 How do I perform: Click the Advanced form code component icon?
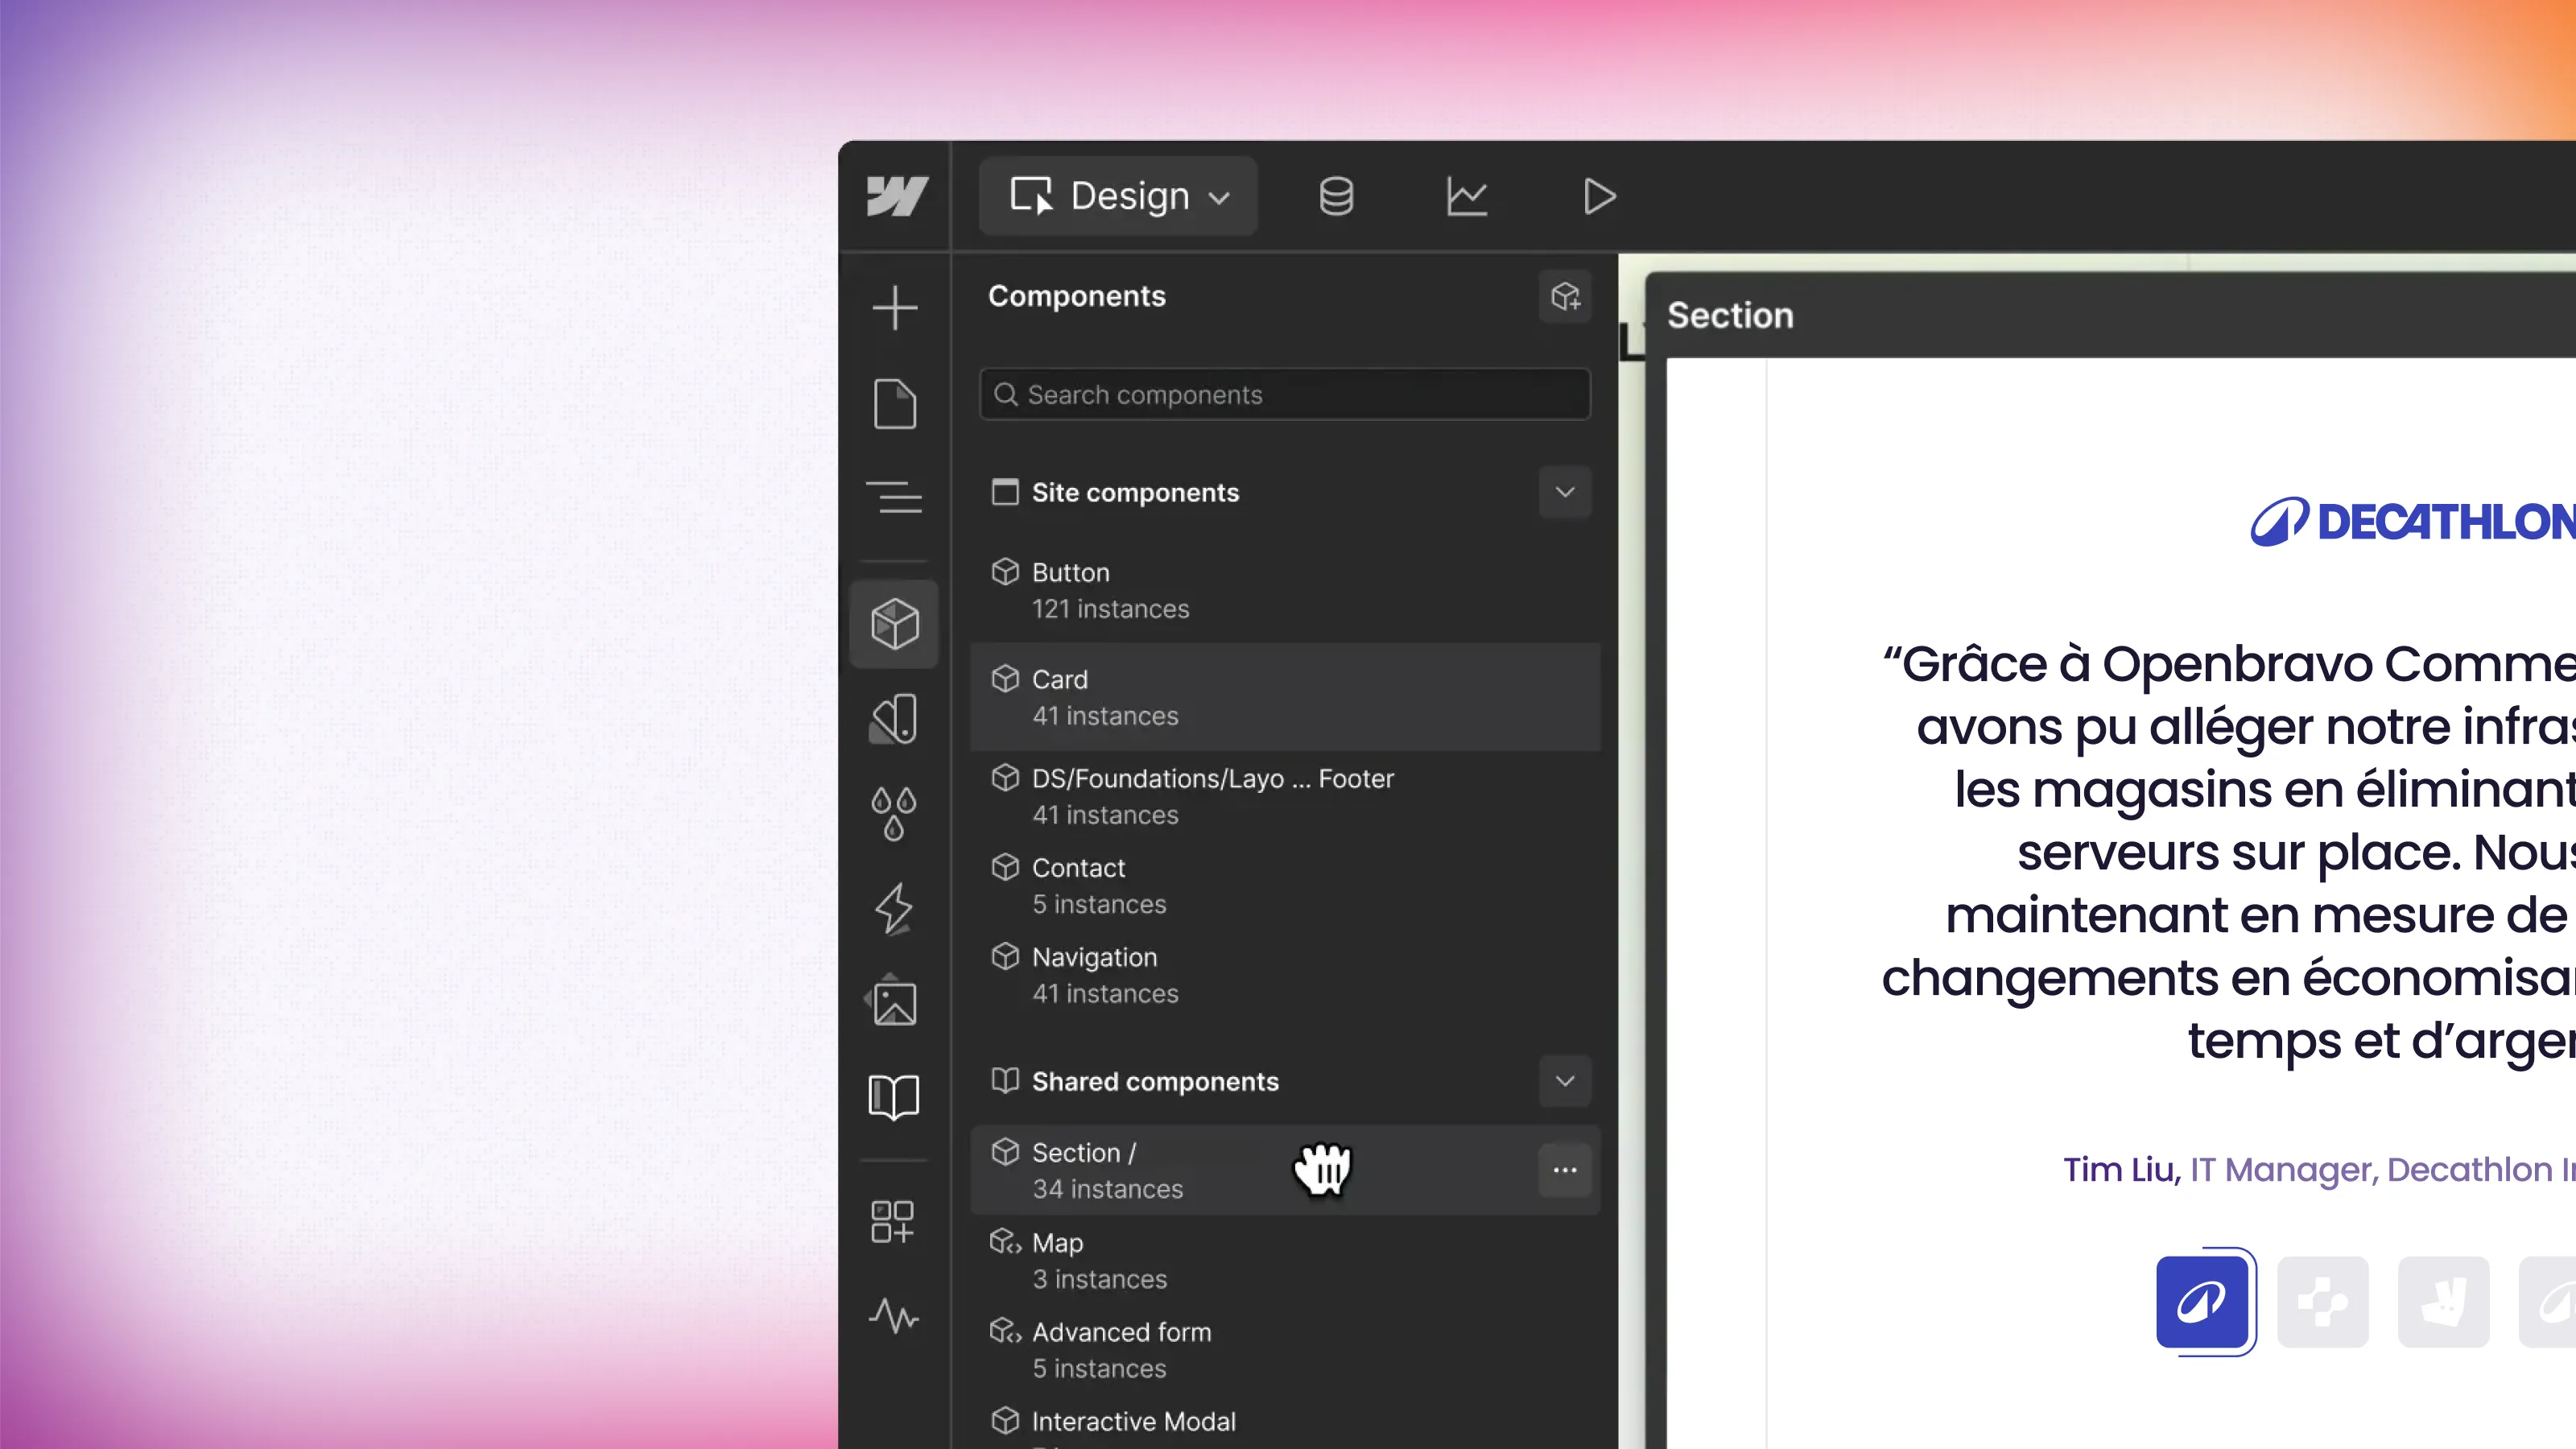[1005, 1331]
